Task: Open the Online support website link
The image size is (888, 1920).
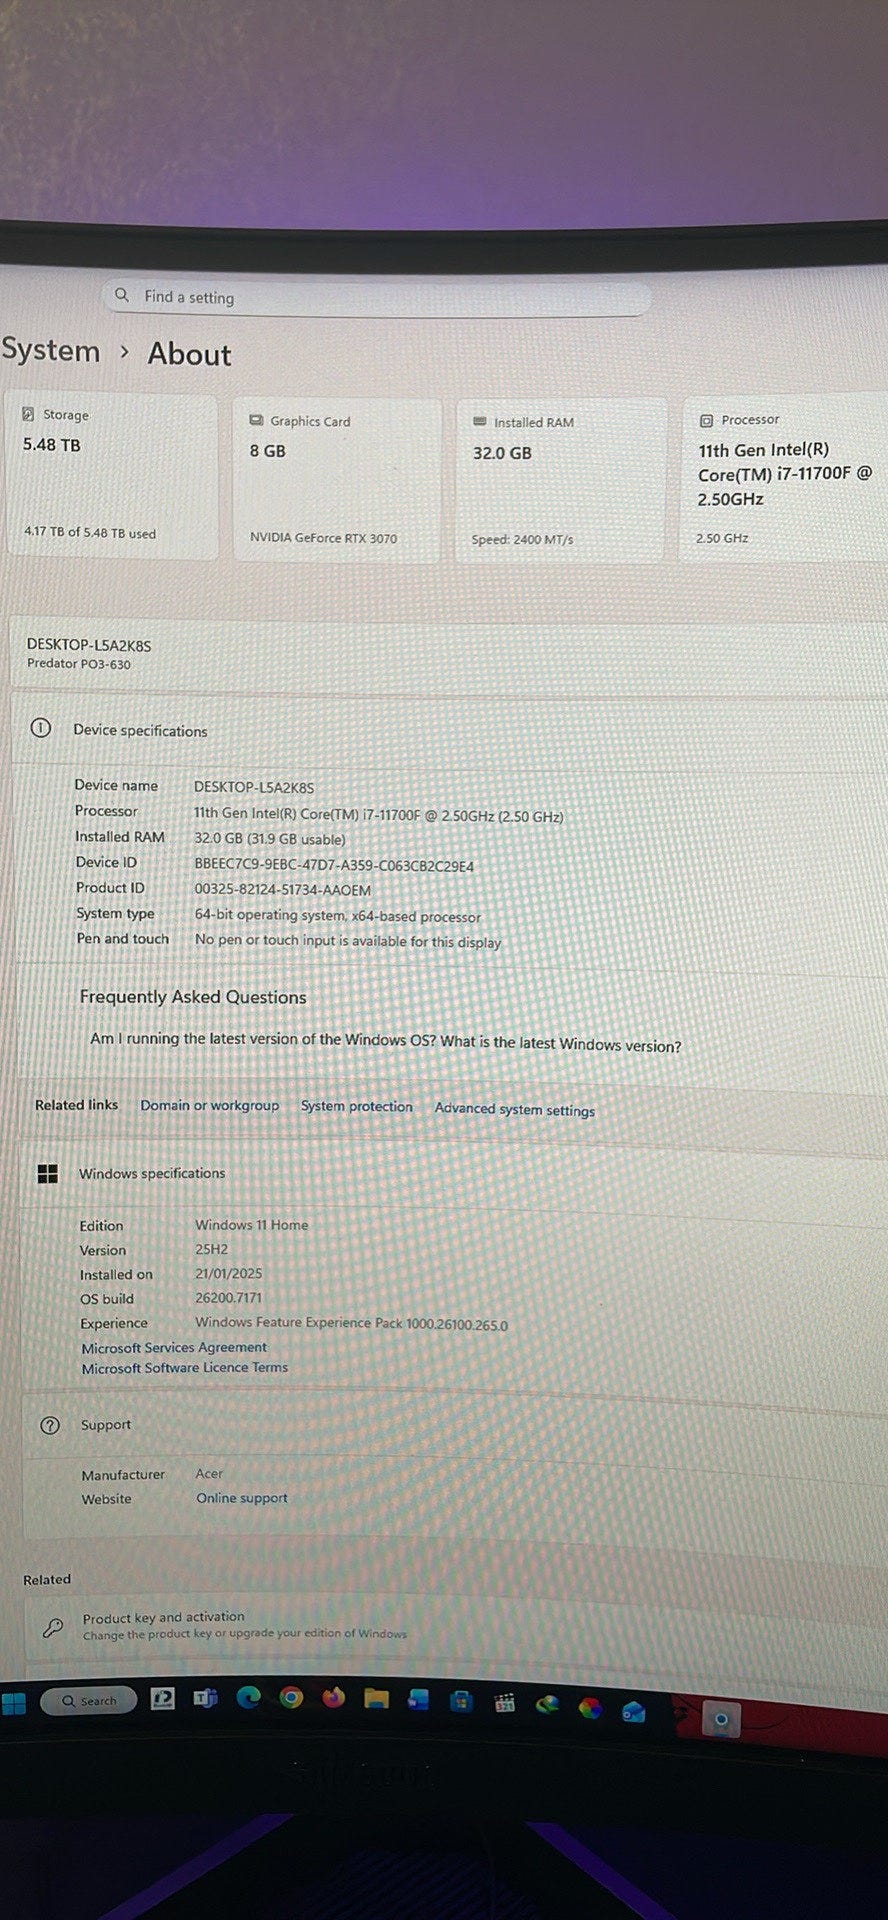Action: (241, 1498)
